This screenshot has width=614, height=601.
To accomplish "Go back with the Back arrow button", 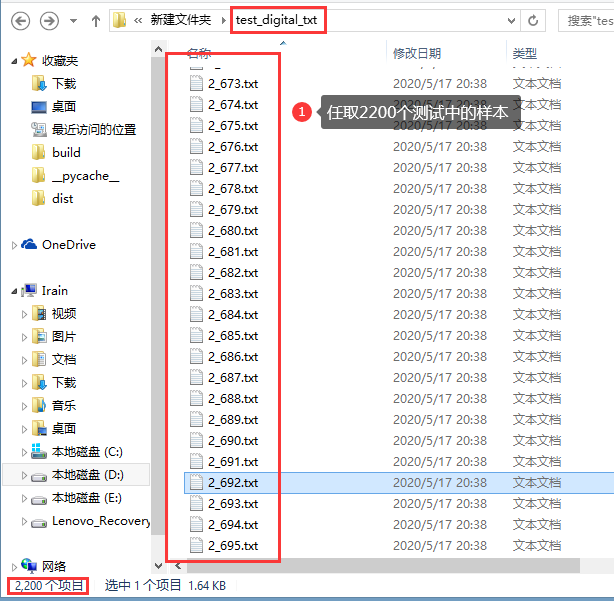I will [x=20, y=20].
